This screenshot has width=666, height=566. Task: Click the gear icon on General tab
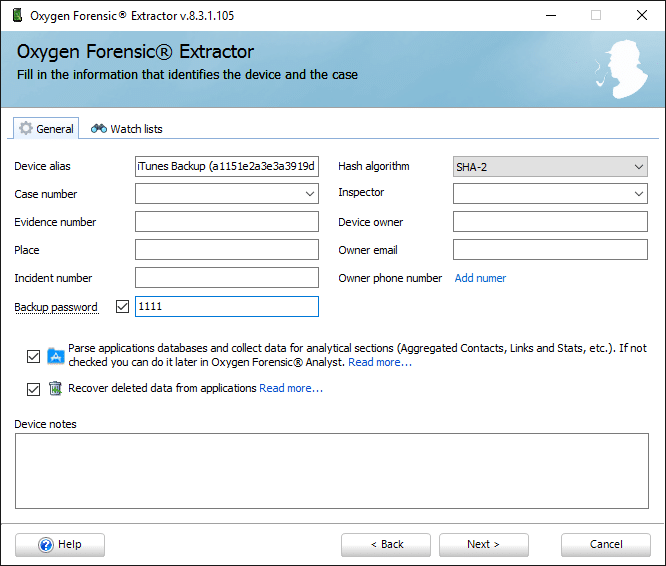(26, 128)
